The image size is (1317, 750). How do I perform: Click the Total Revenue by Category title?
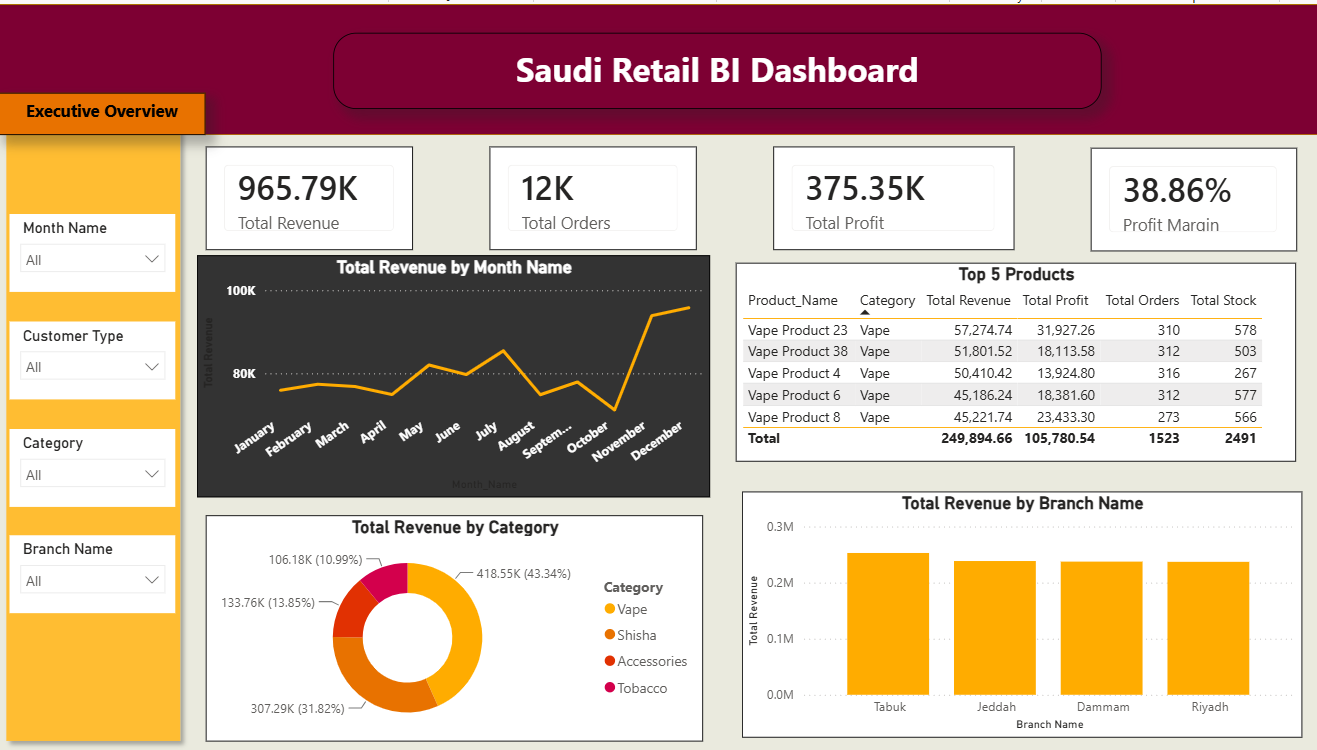(x=455, y=527)
